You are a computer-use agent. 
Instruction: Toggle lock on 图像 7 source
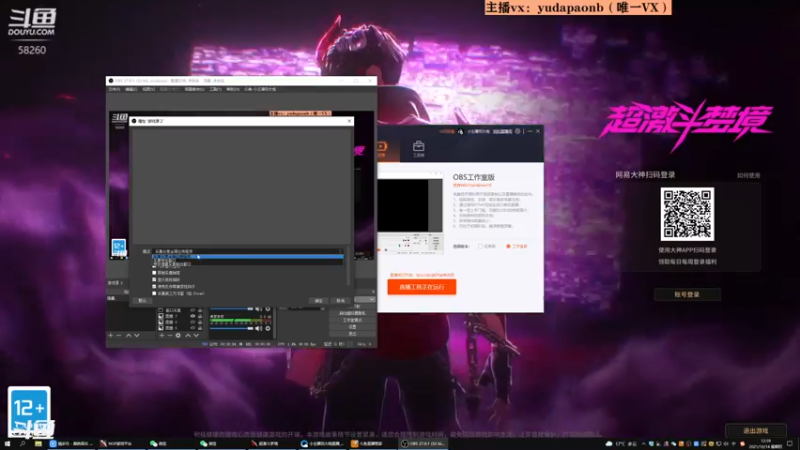(x=200, y=316)
